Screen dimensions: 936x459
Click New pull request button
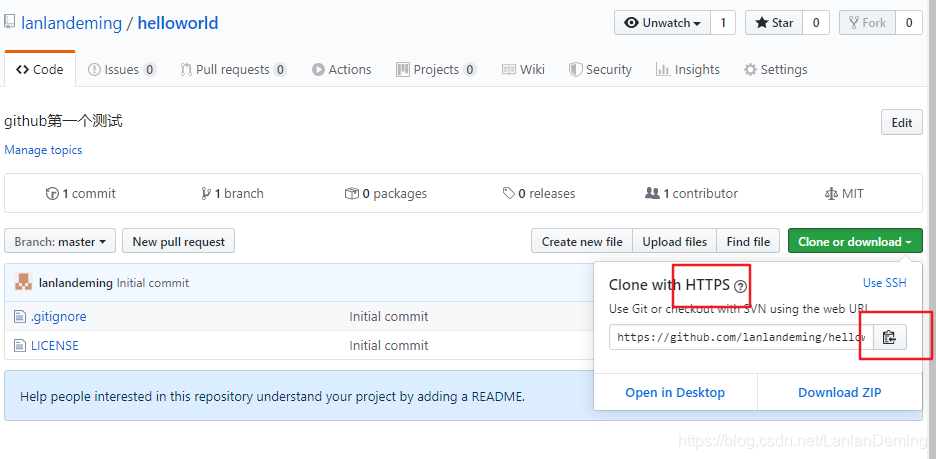pyautogui.click(x=178, y=241)
